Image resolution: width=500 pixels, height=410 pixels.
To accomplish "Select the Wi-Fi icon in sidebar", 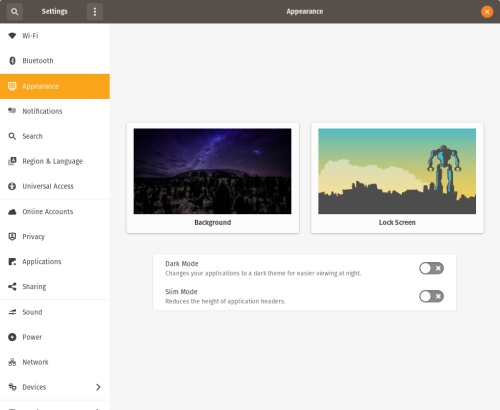I will 12,36.
